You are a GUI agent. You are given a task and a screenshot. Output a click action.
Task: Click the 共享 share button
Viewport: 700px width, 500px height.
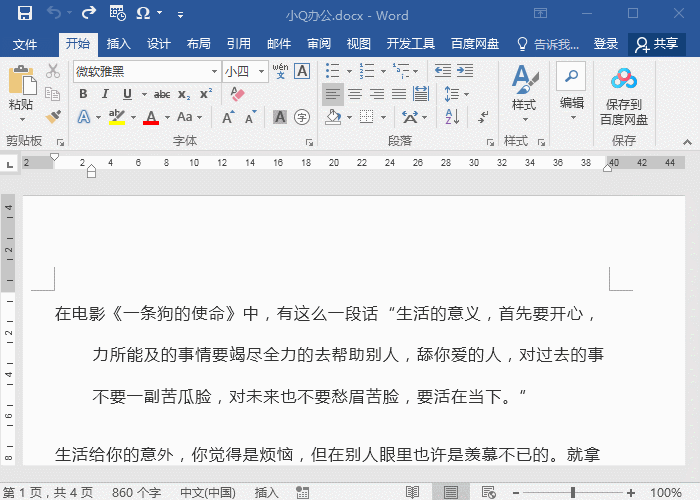click(656, 44)
